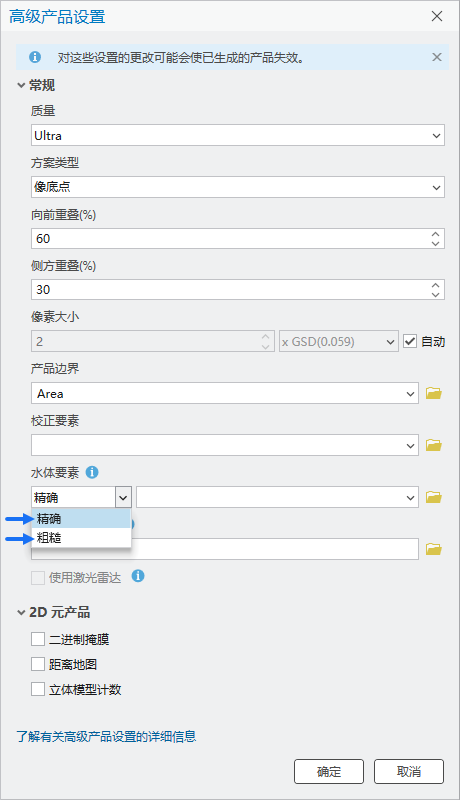Open the 方案类型 像底点 dropdown

pos(238,187)
